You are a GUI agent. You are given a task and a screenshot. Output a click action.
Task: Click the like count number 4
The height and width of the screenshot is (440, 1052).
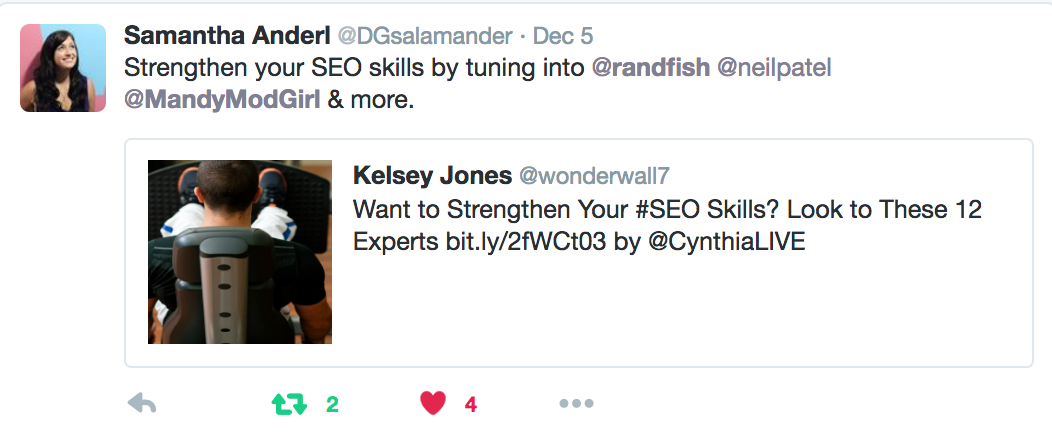[470, 405]
